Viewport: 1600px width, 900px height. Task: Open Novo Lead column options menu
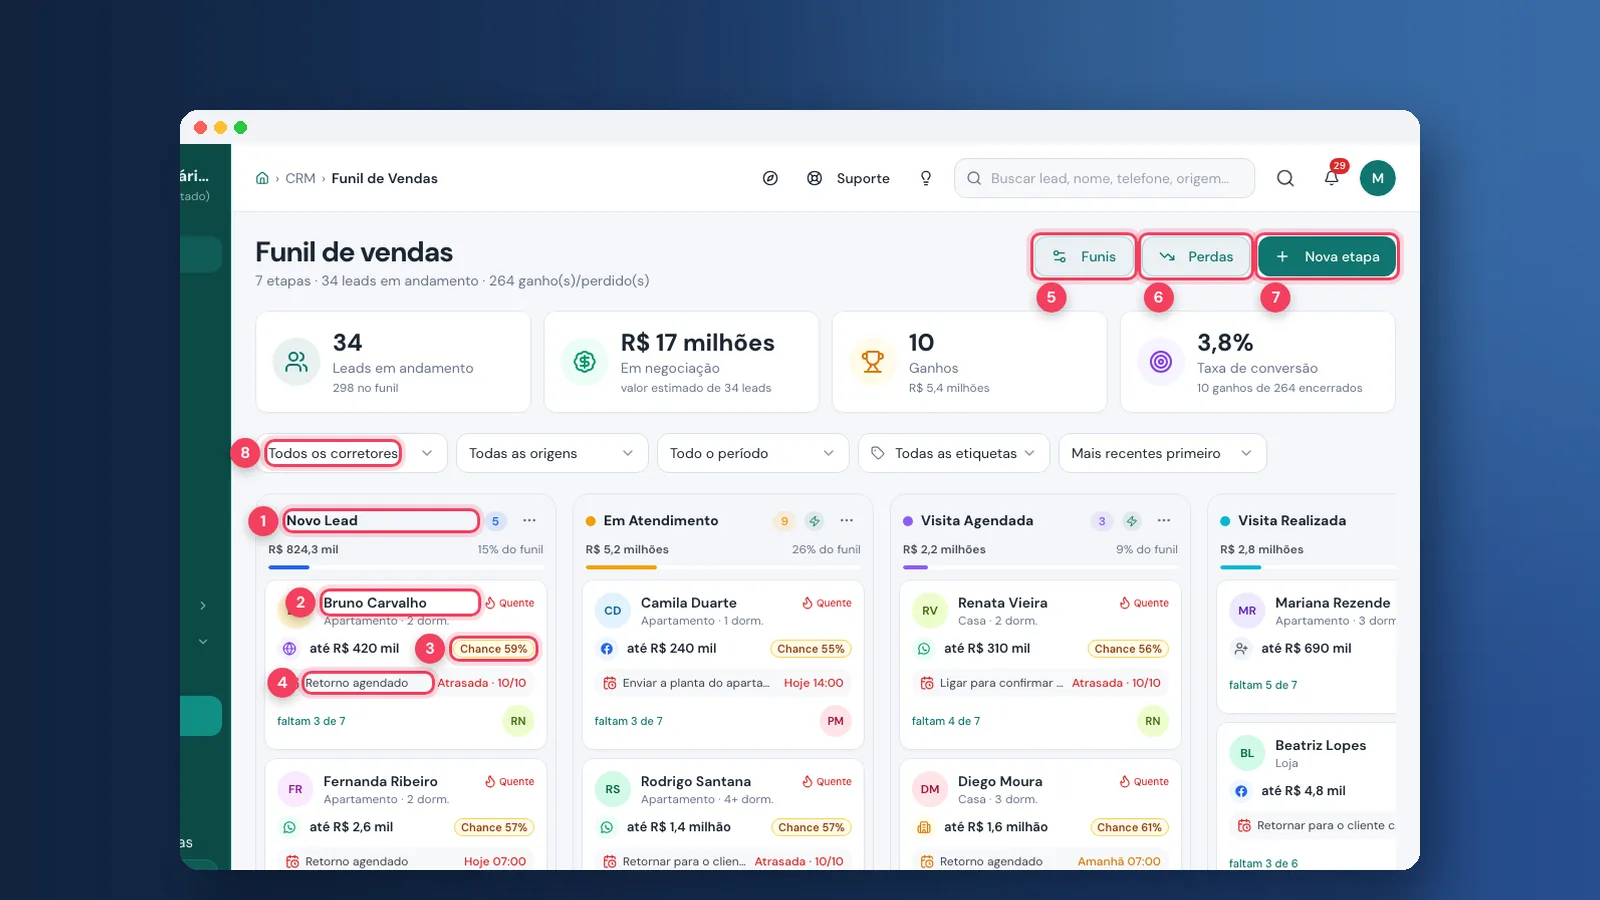pos(529,521)
